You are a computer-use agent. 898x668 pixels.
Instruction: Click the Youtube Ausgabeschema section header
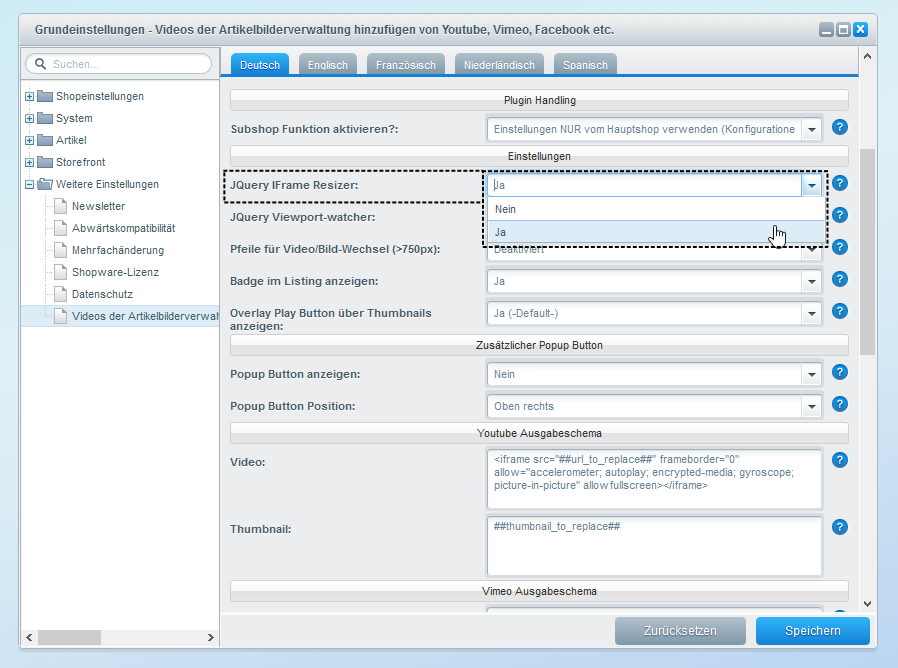pos(539,433)
